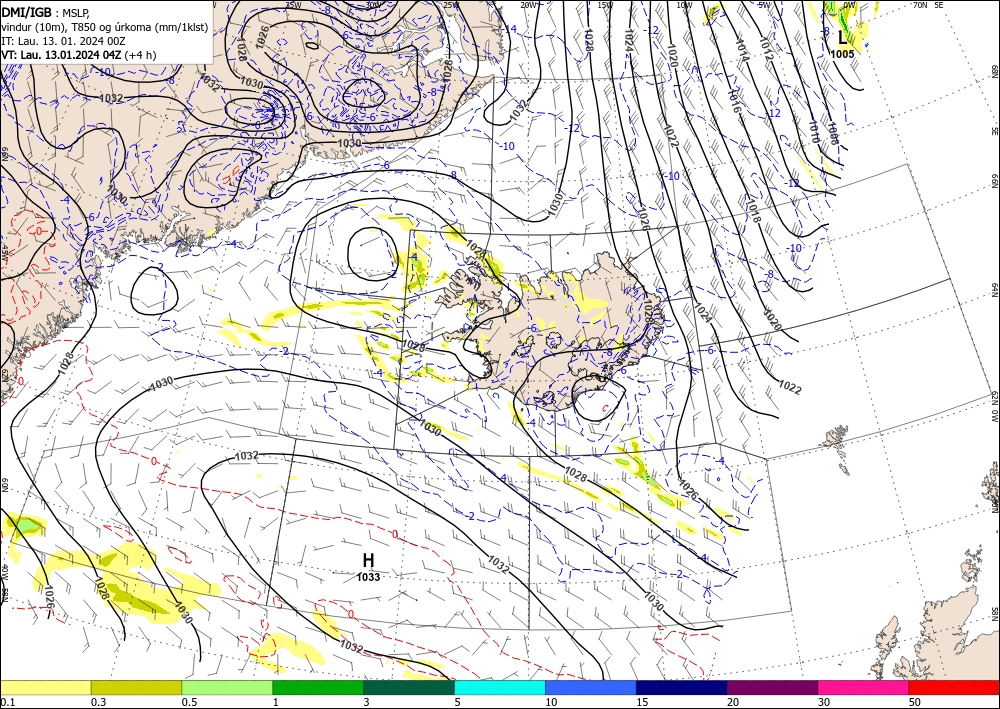Screen dimensions: 1000x709
Task: Choose the navy 15–20 legend swatch
Action: click(682, 687)
